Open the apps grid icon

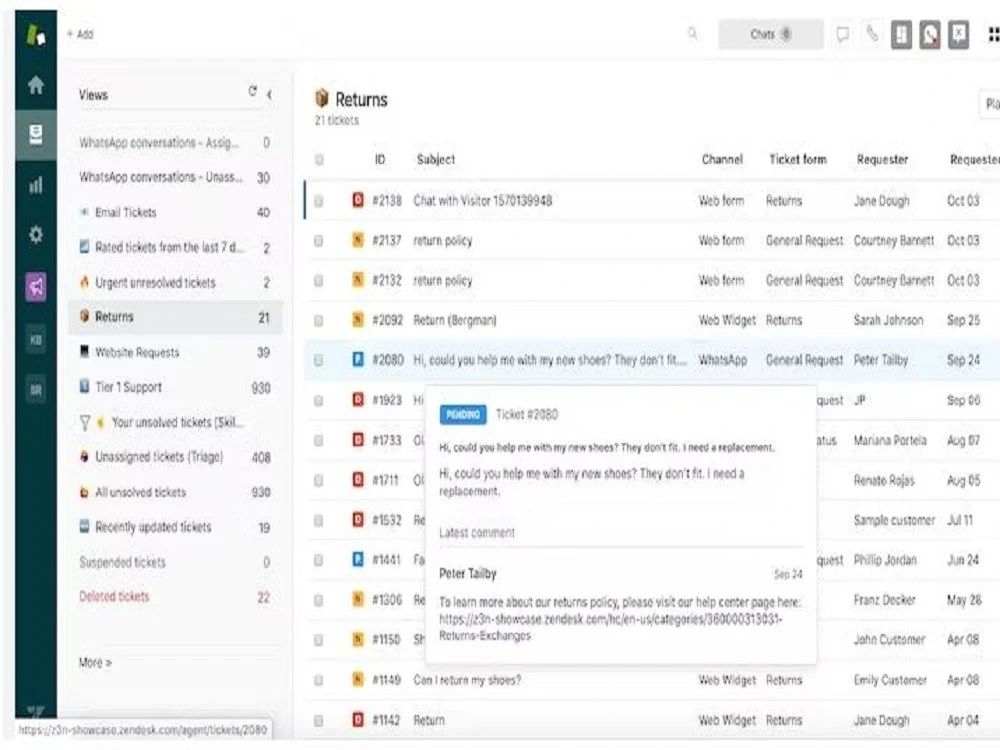993,34
